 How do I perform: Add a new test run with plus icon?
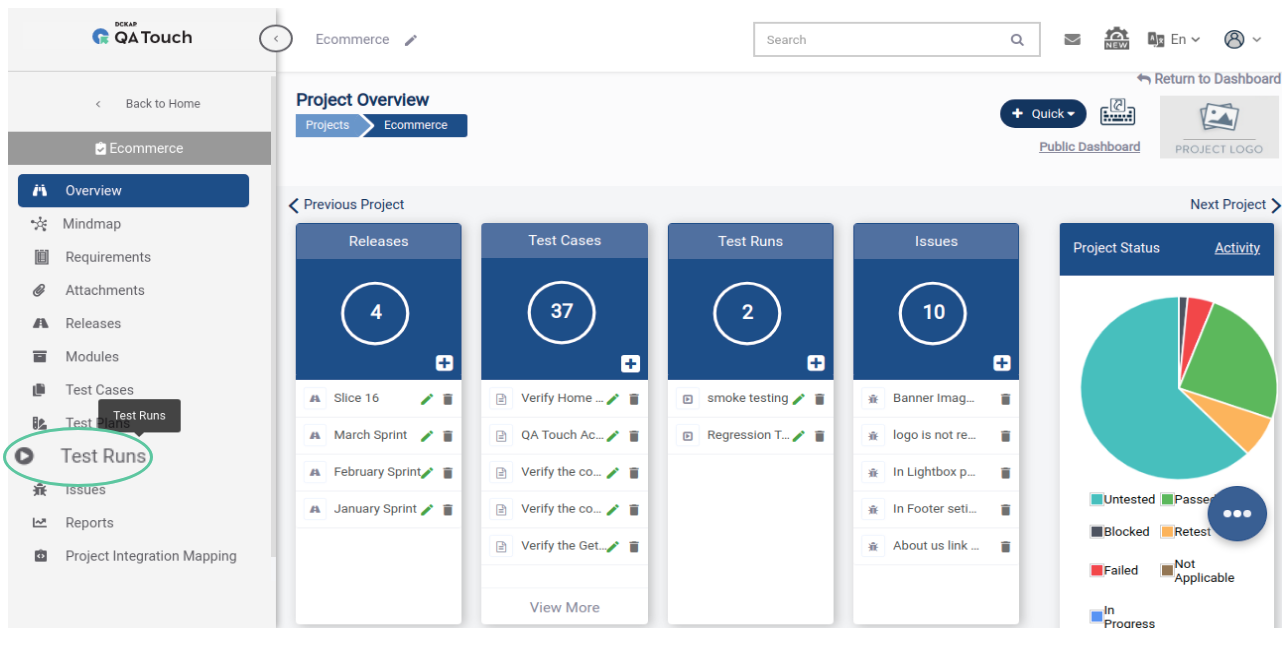[816, 363]
